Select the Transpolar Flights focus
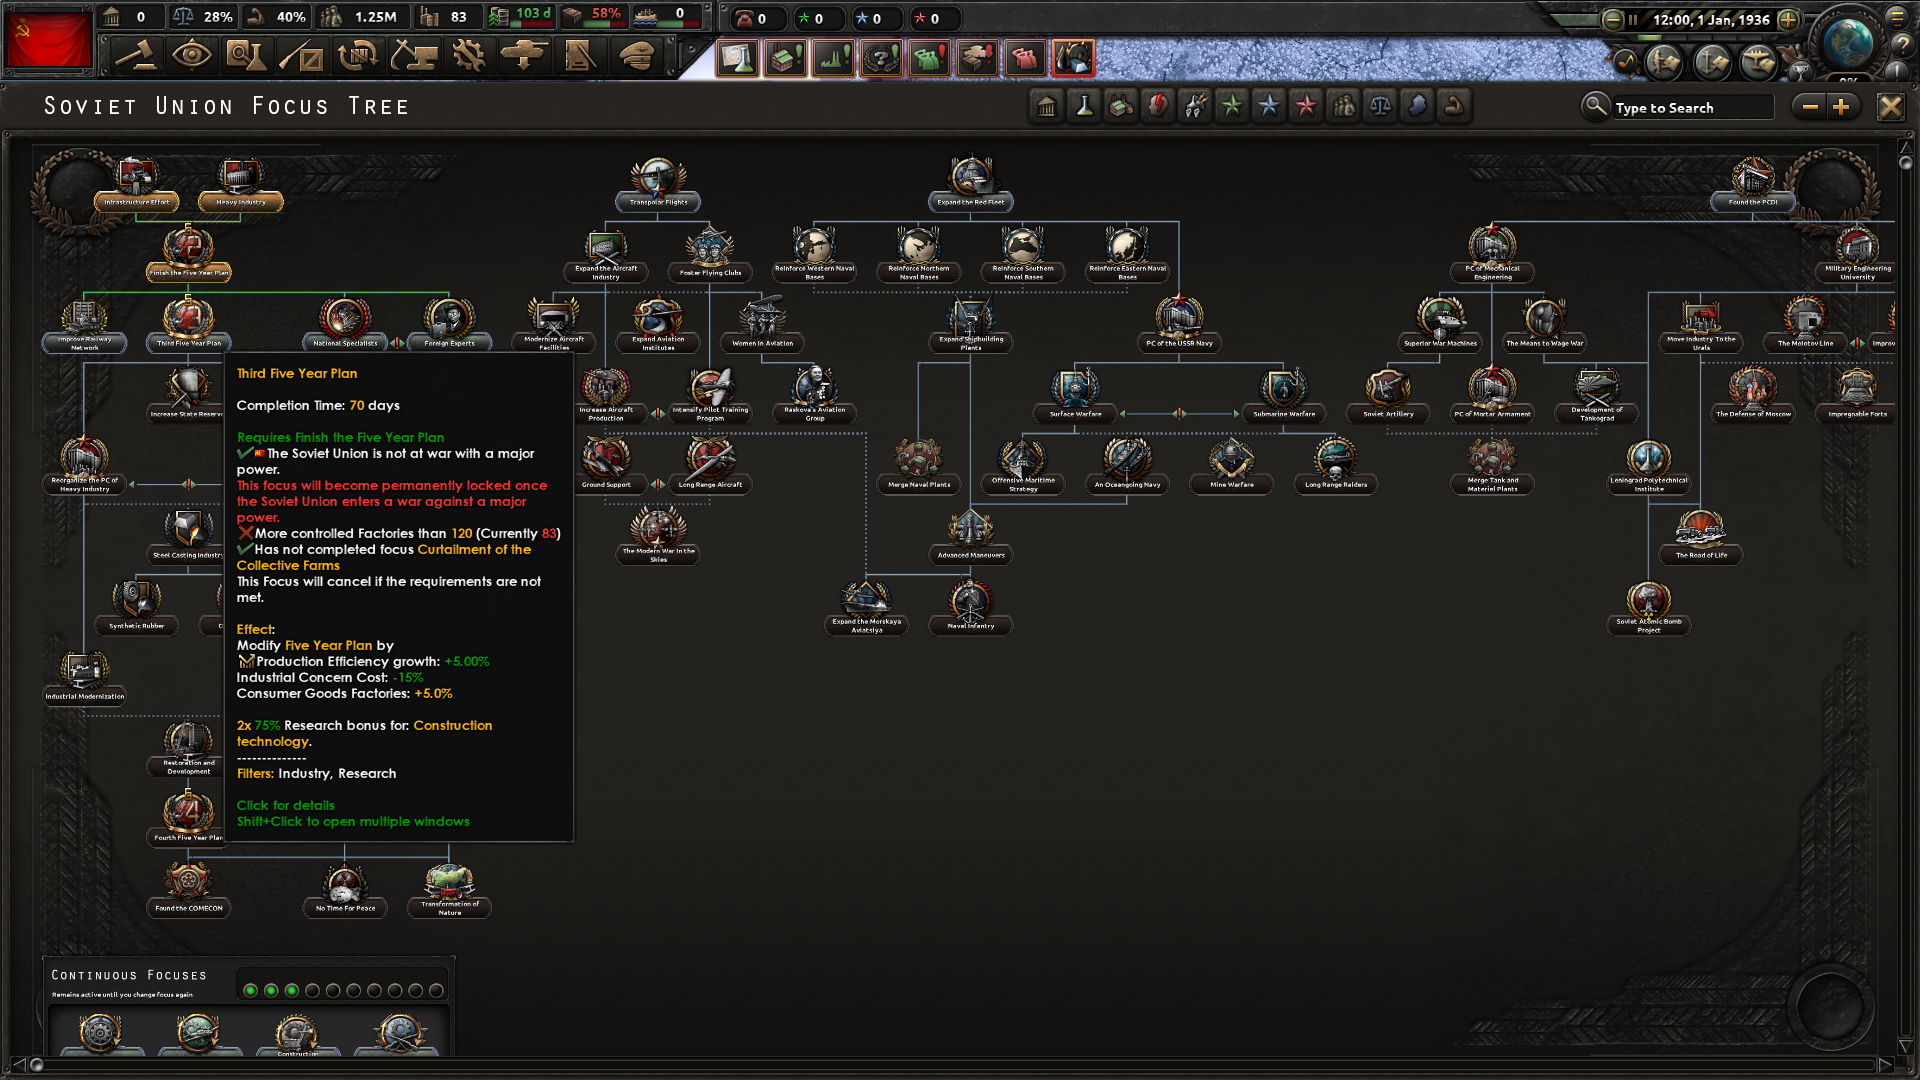The width and height of the screenshot is (1920, 1080). tap(658, 179)
